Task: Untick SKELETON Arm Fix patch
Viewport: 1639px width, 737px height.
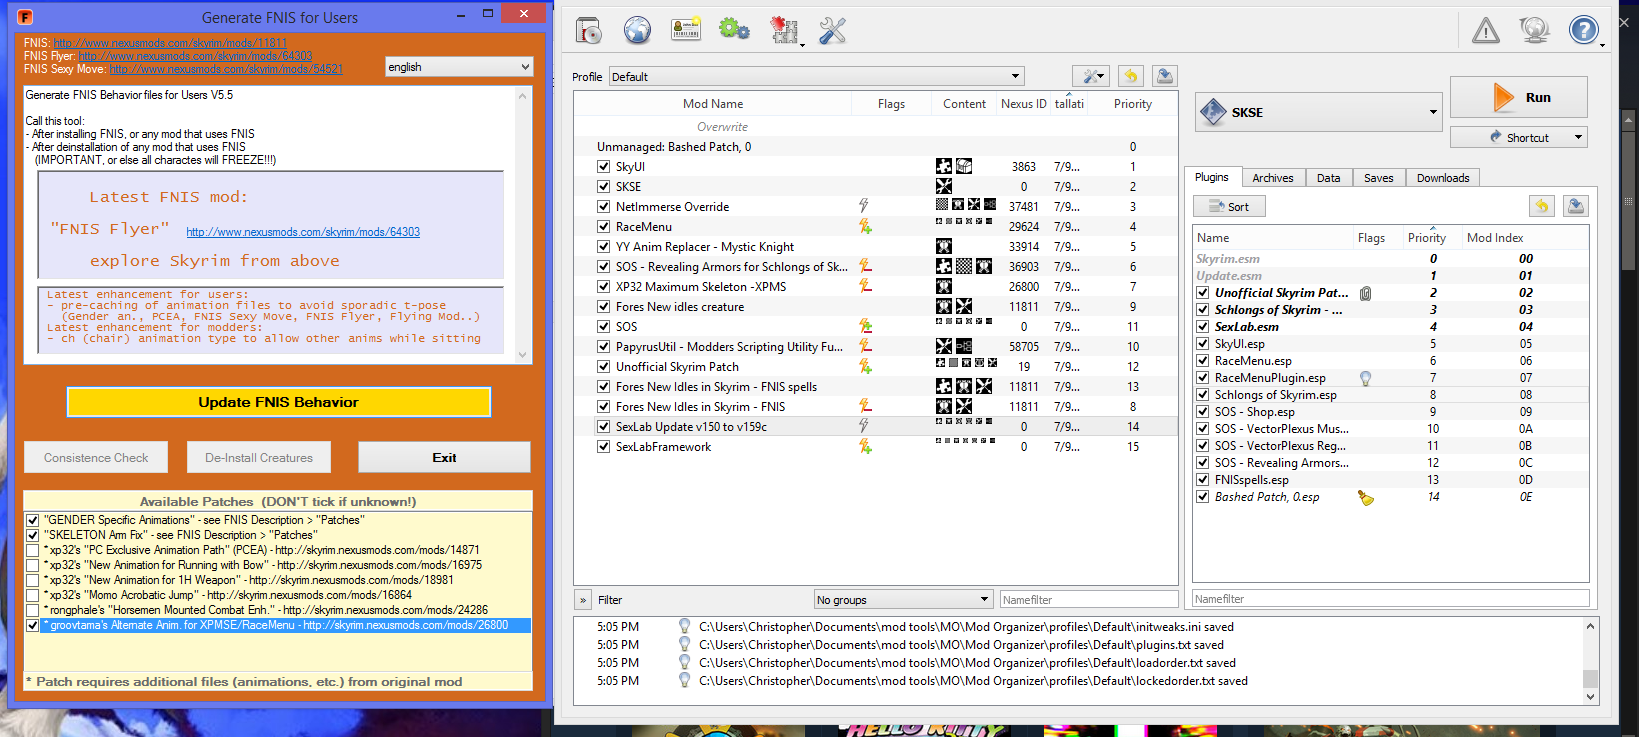Action: pyautogui.click(x=33, y=535)
